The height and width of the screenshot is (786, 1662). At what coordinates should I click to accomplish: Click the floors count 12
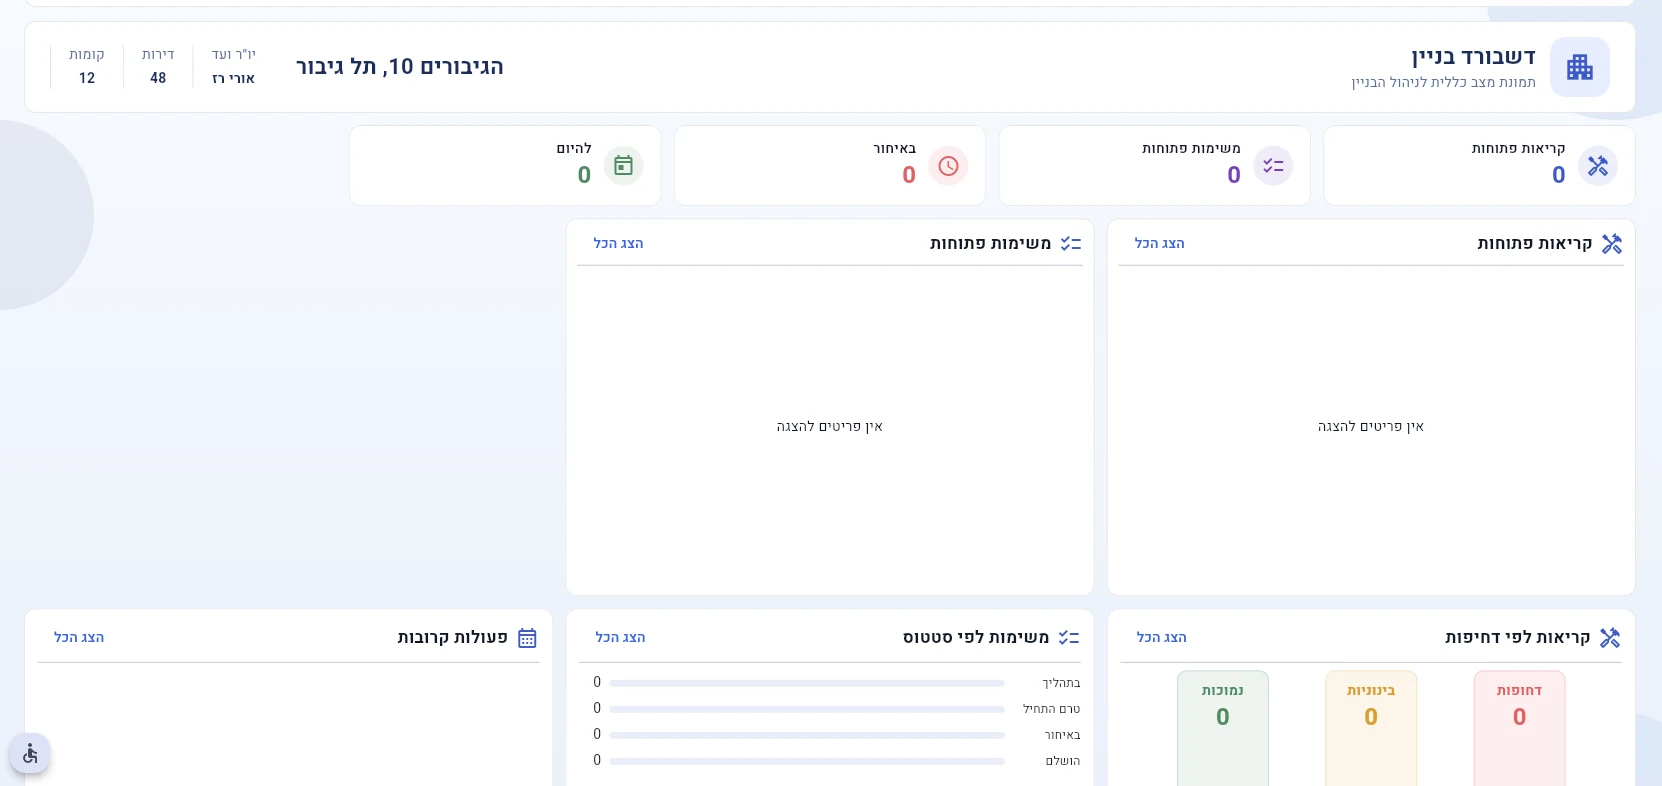click(87, 79)
